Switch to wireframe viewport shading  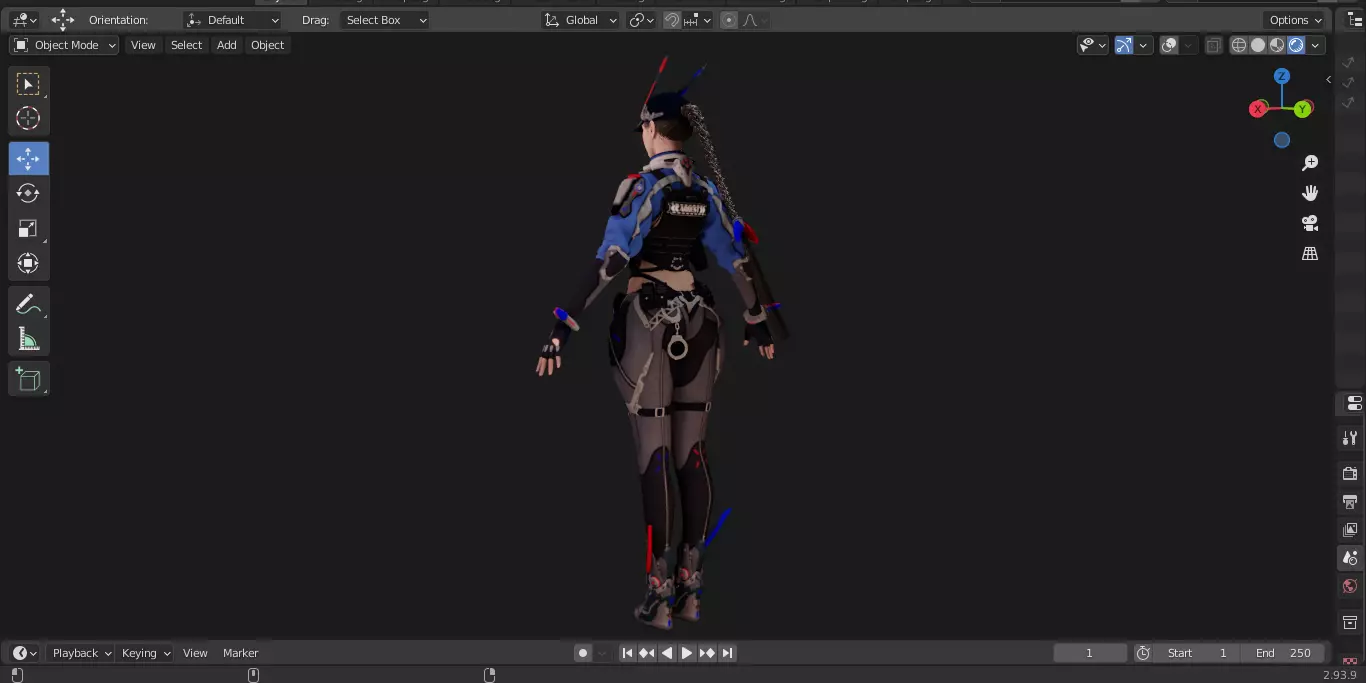point(1239,45)
